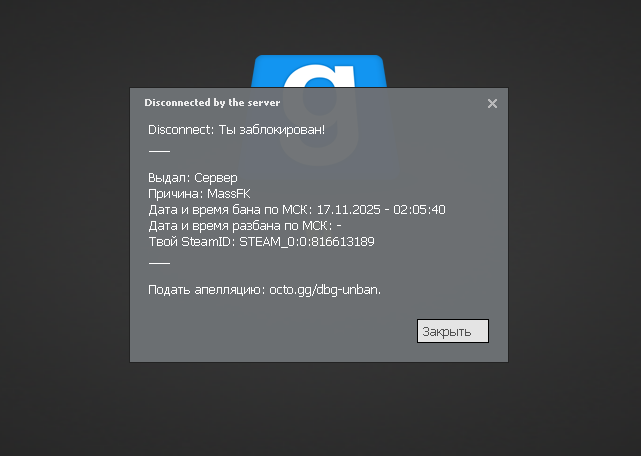Click the 'Причина' label
The height and width of the screenshot is (456, 641).
pos(174,193)
